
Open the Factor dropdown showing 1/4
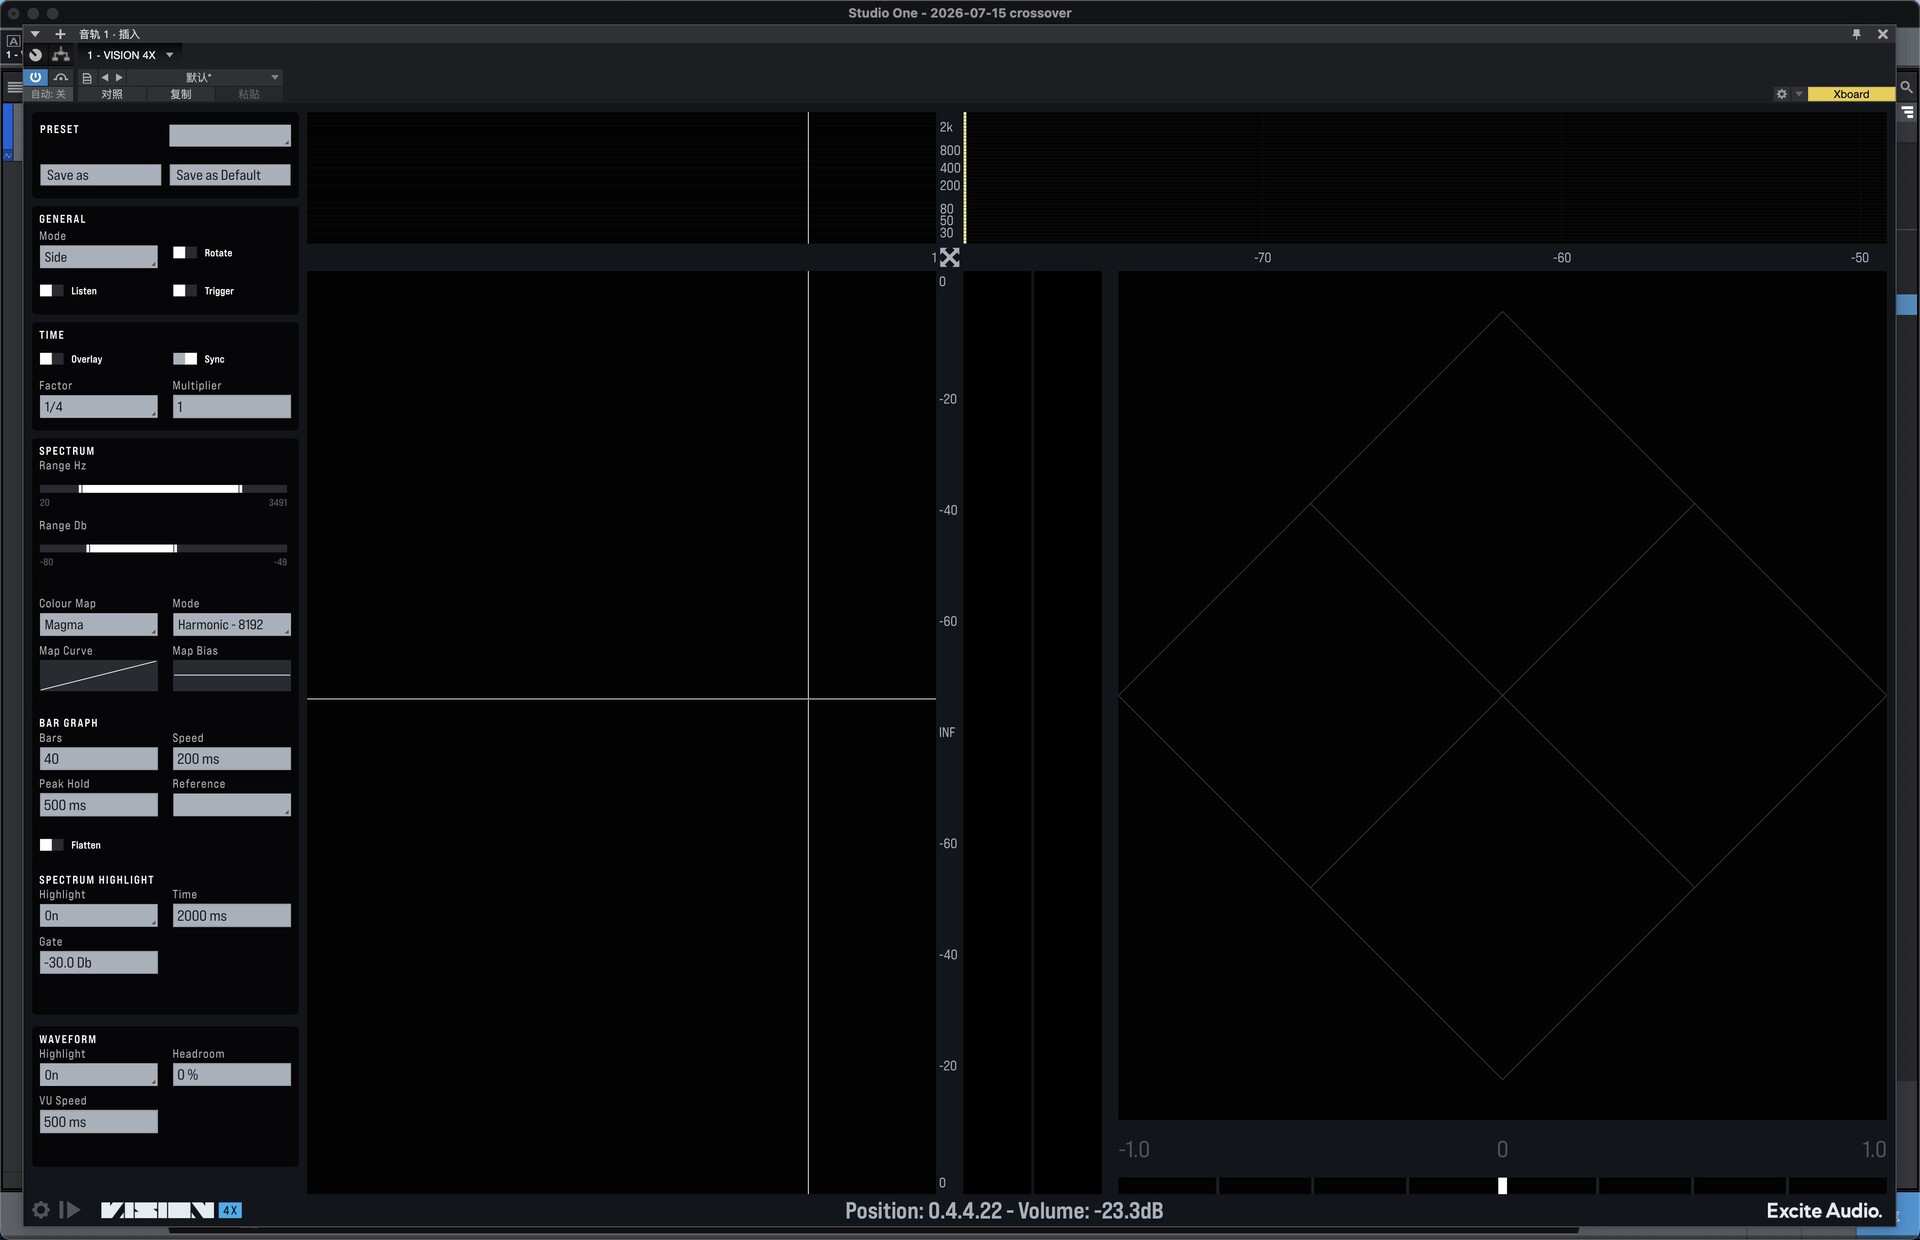[98, 407]
